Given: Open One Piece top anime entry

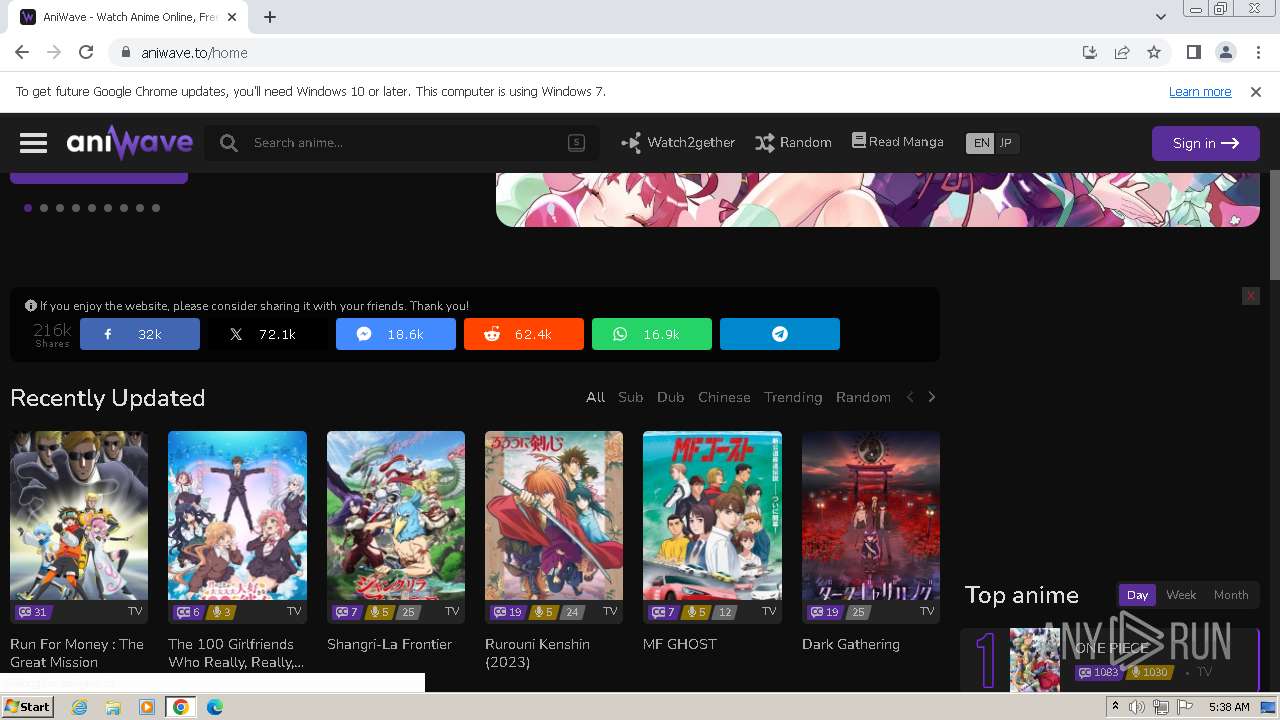Looking at the screenshot, I should click(x=1110, y=660).
